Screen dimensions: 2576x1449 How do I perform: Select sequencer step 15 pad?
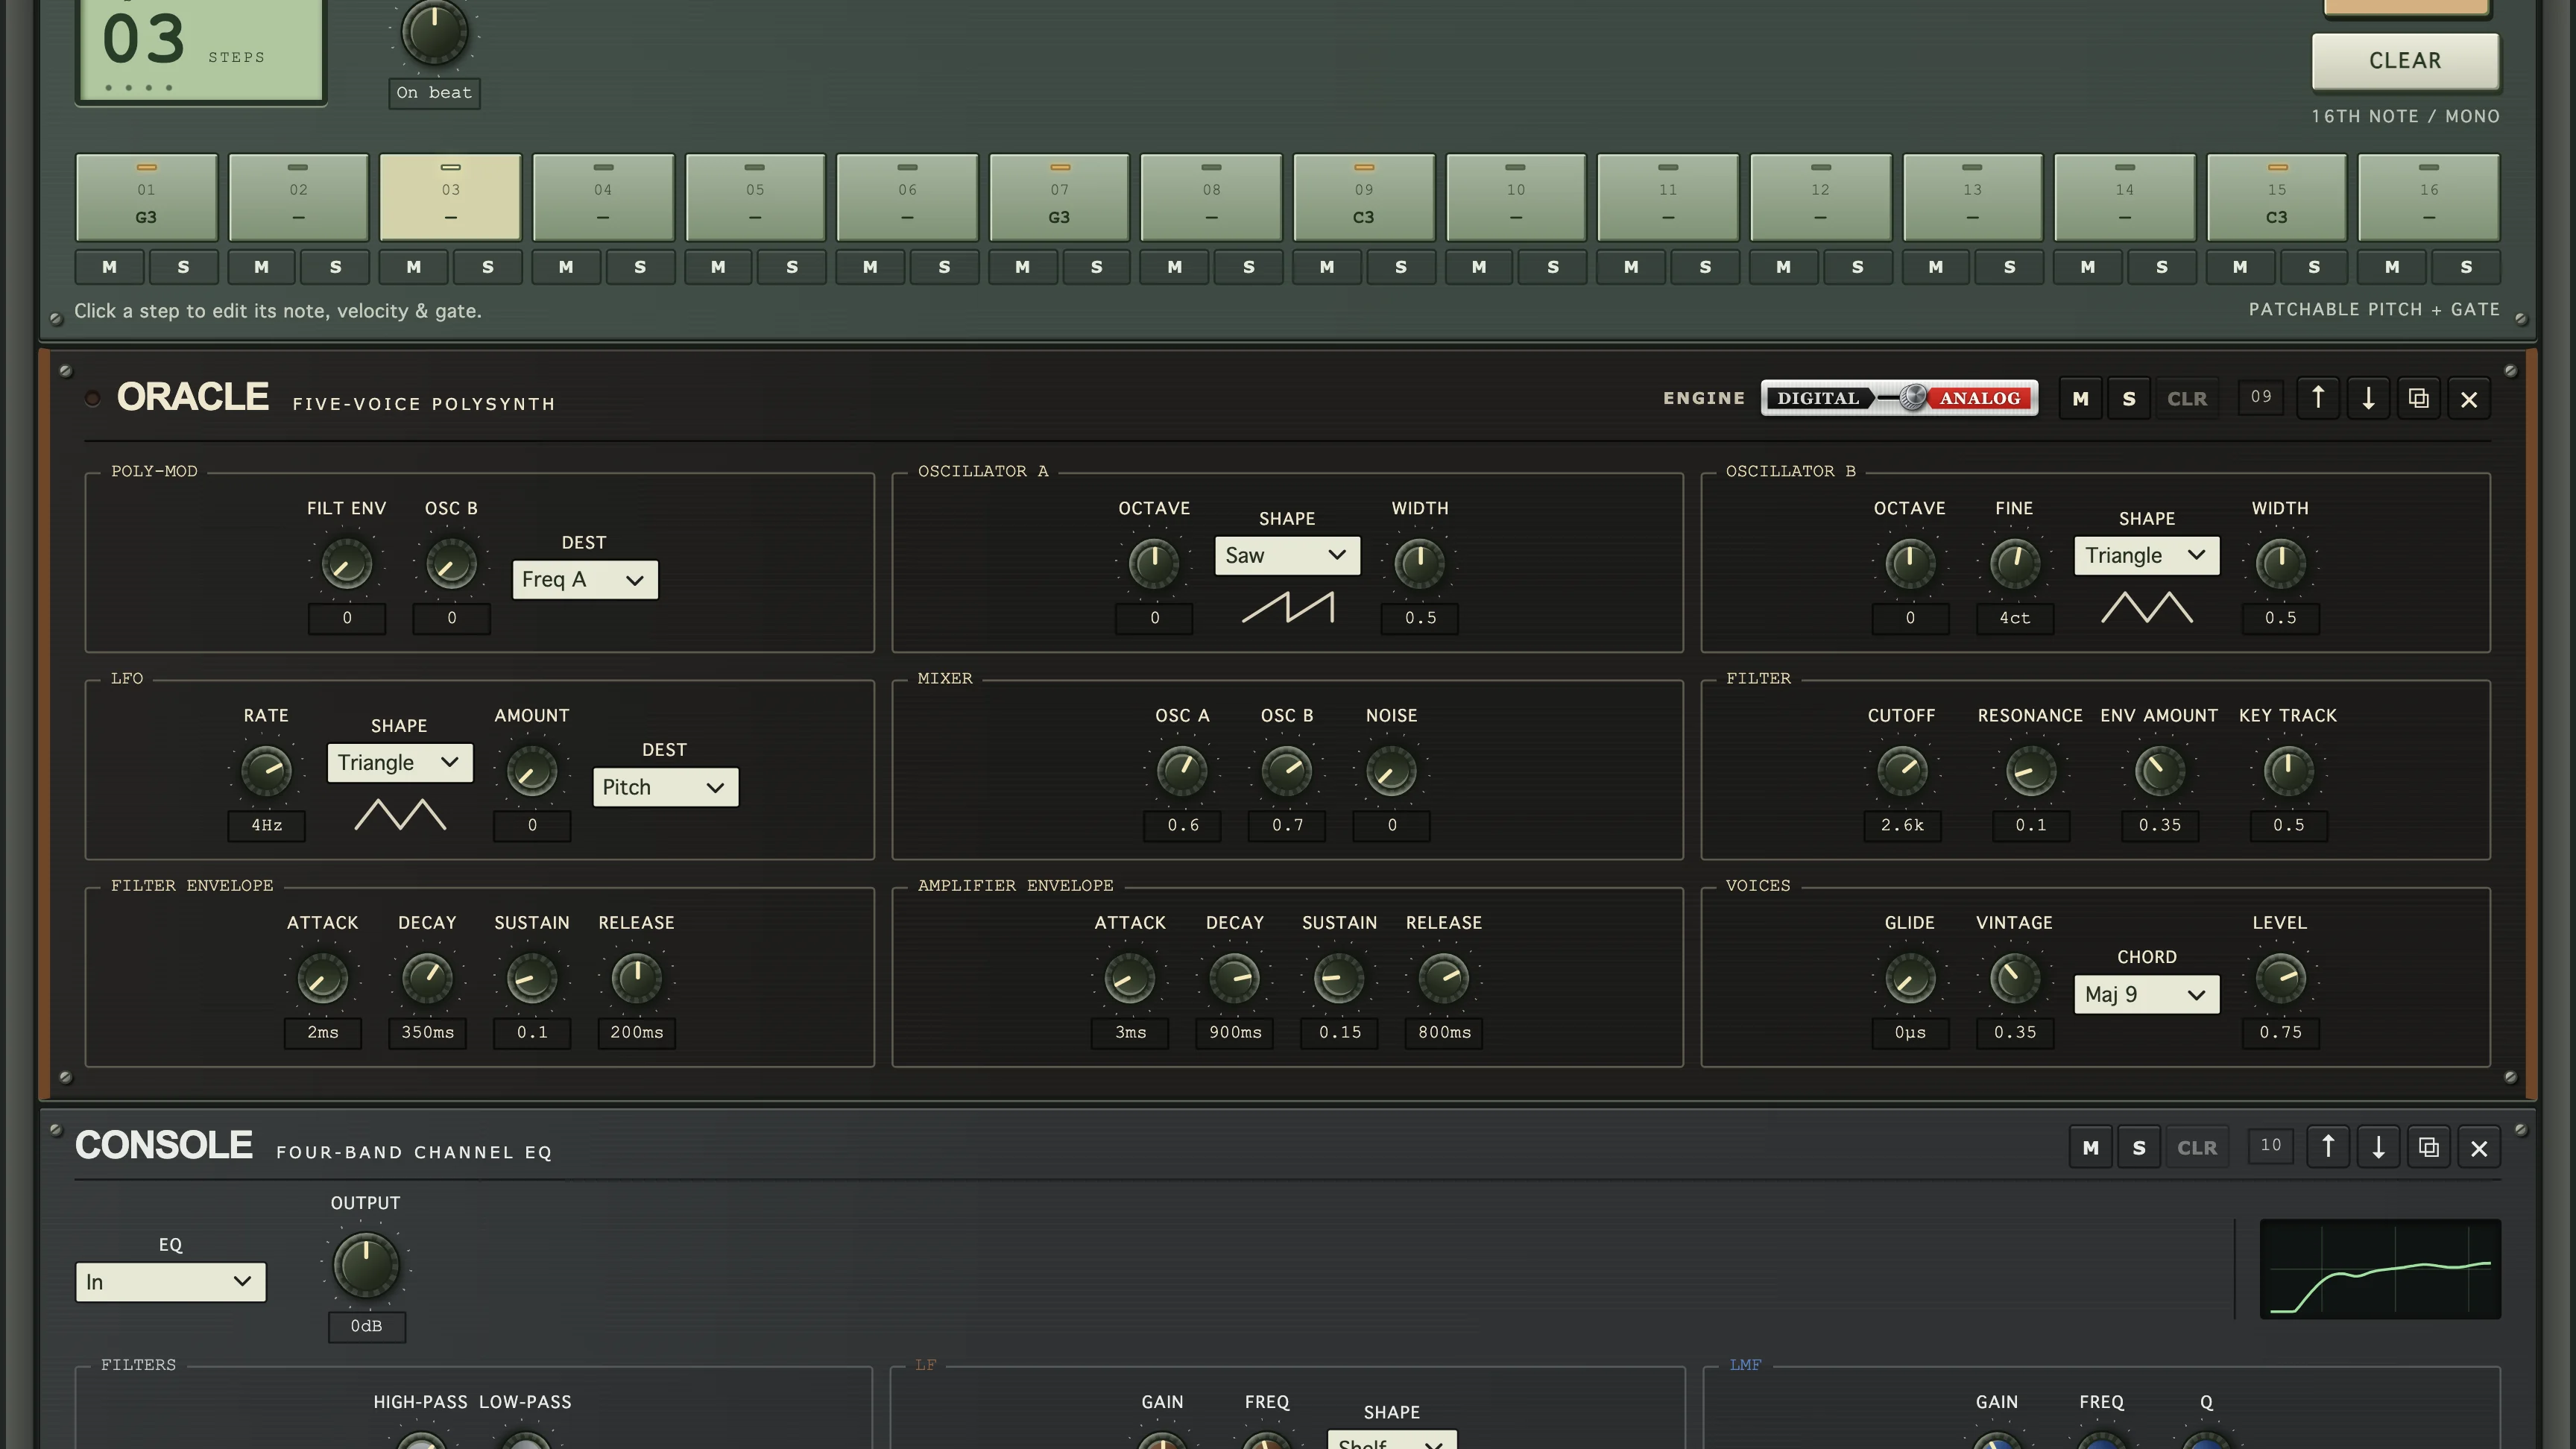click(2276, 197)
